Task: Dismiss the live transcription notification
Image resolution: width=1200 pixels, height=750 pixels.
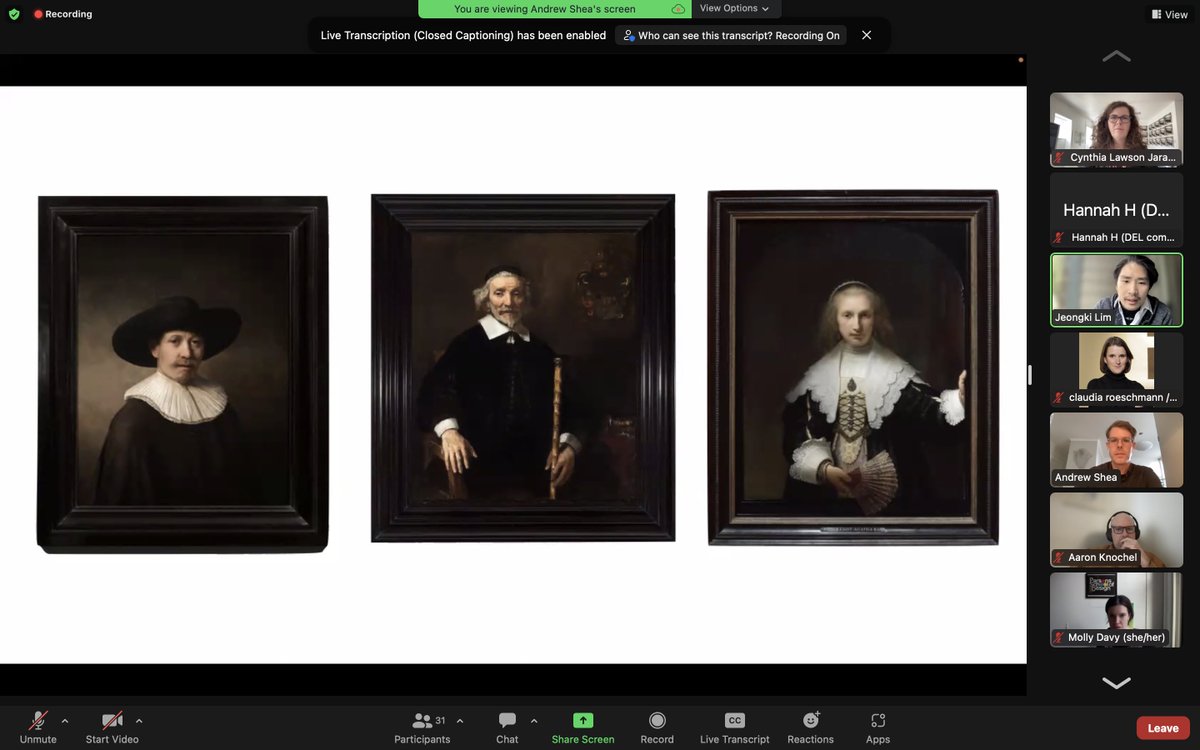Action: click(866, 35)
